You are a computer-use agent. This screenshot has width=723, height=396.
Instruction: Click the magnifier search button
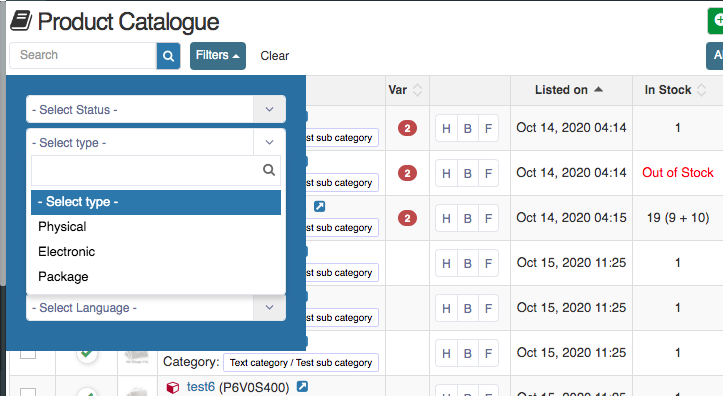168,56
